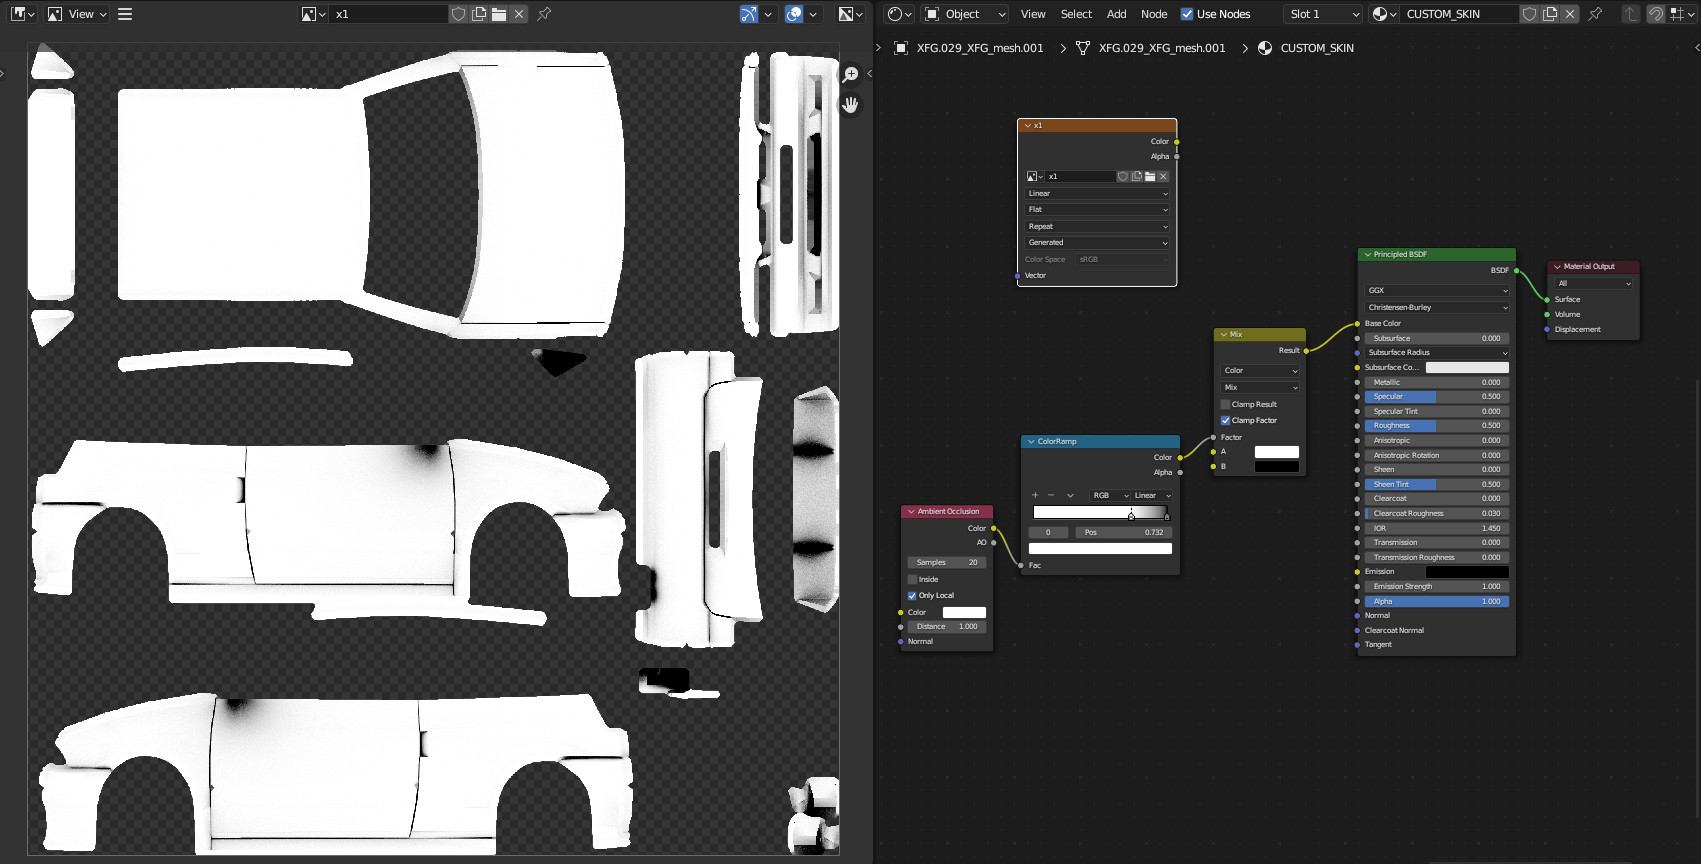The height and width of the screenshot is (864, 1701).
Task: Open the GGX distribution dropdown
Action: click(1436, 290)
